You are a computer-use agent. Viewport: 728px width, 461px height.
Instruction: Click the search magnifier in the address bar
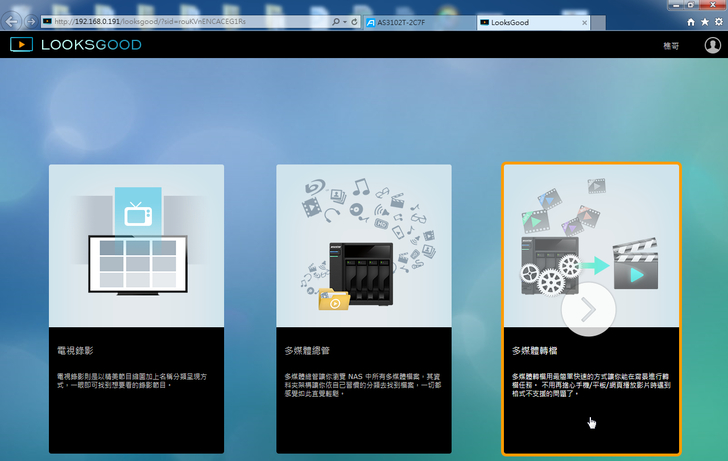pos(334,21)
